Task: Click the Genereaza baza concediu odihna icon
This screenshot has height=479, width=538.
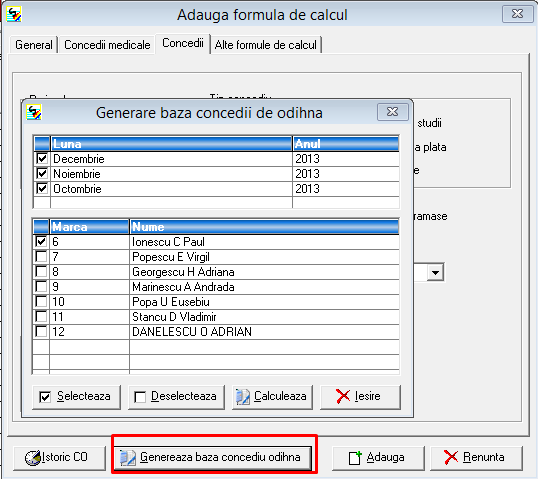Action: click(127, 458)
